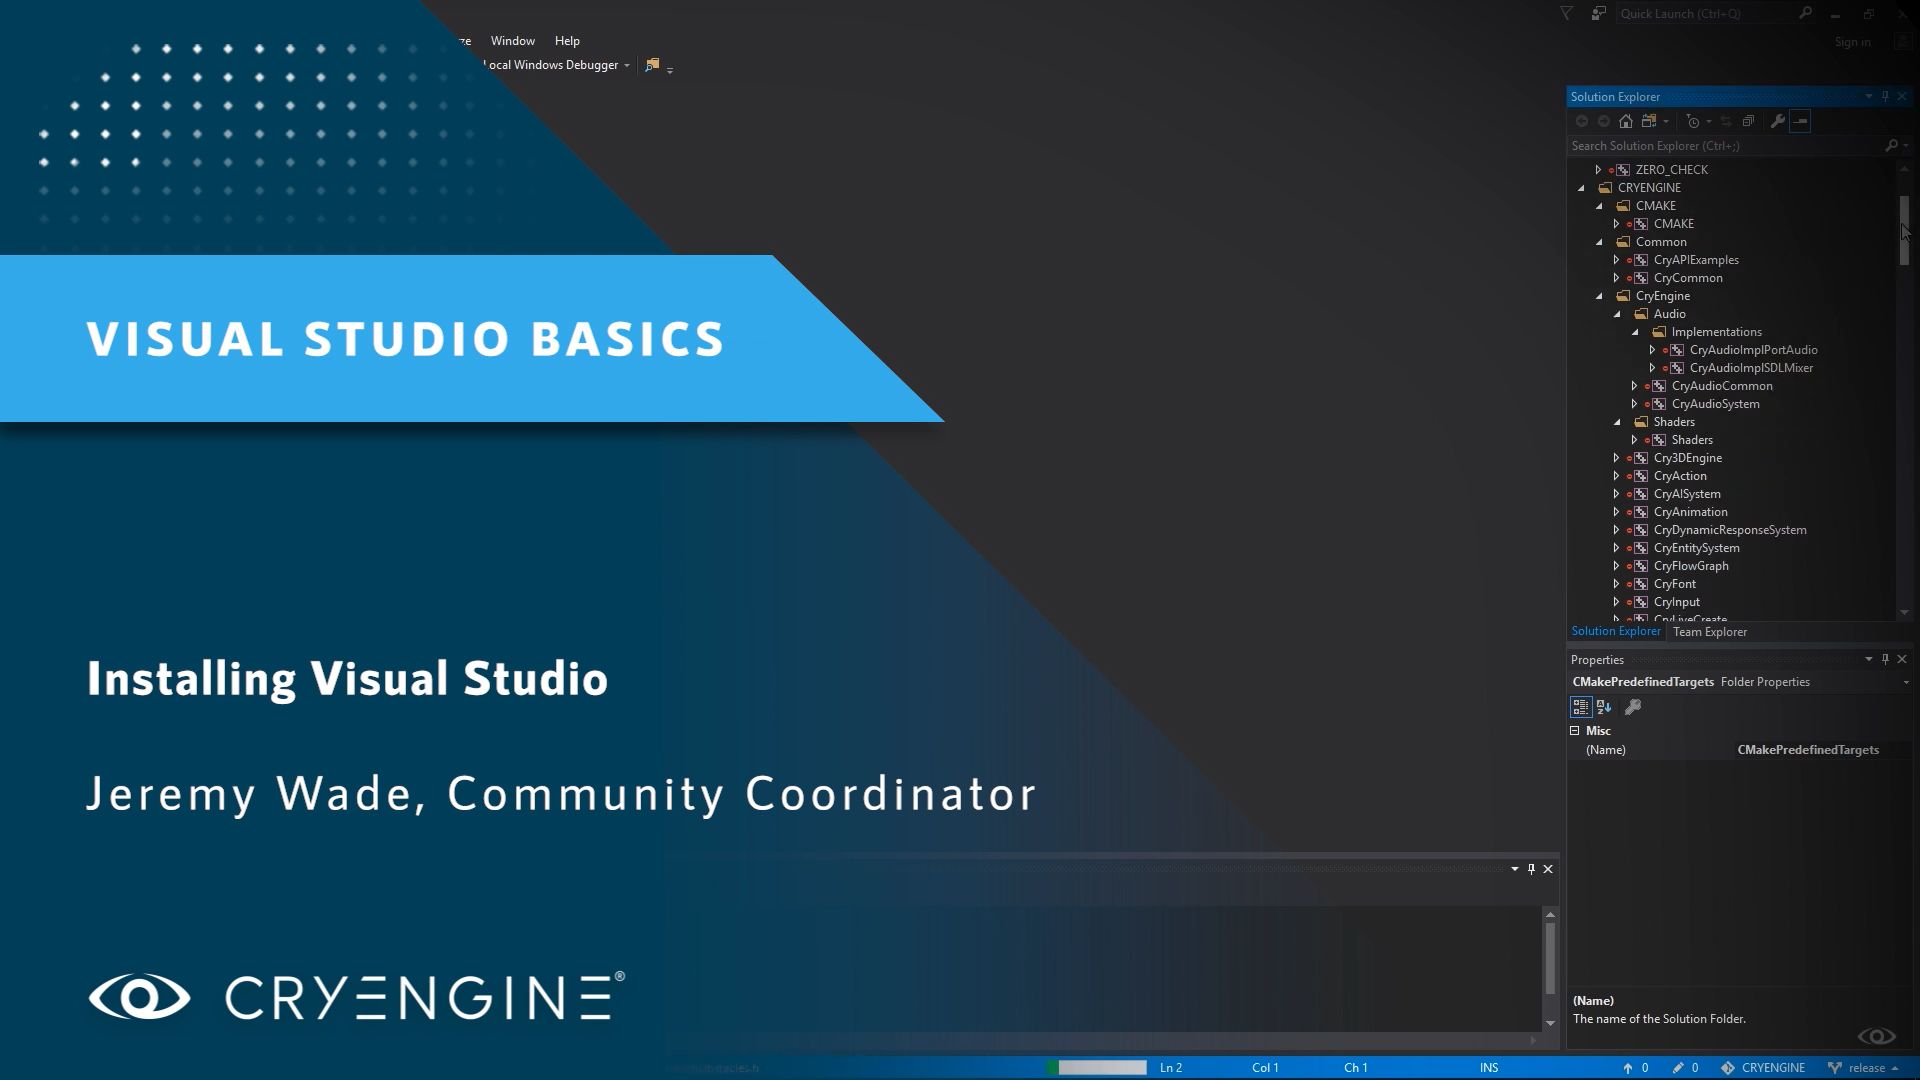Switch to the Team Explorer tab
The height and width of the screenshot is (1080, 1920).
click(x=1710, y=631)
